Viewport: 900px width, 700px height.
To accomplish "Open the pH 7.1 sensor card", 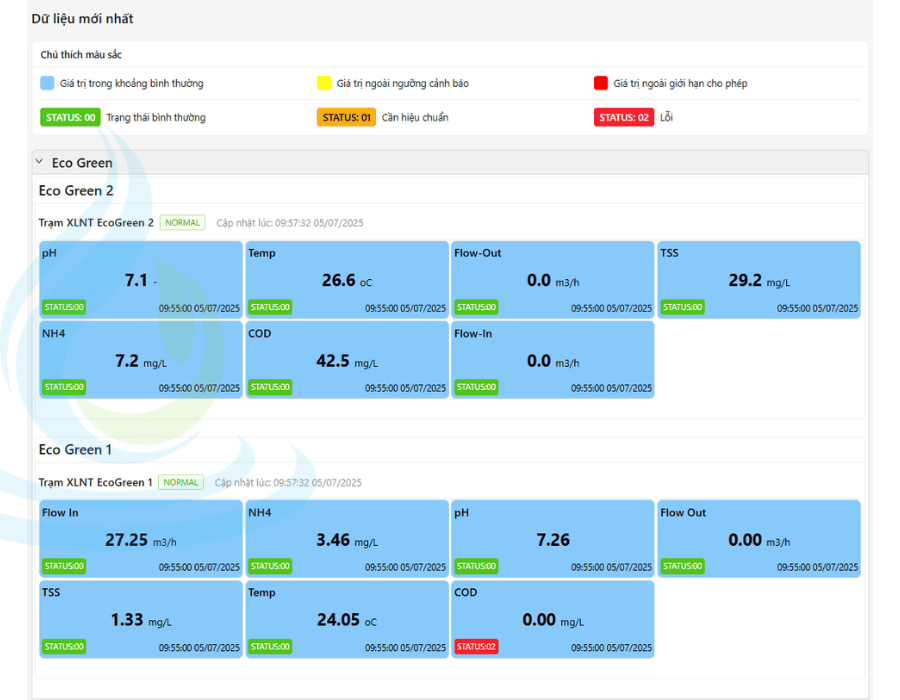I will (141, 280).
